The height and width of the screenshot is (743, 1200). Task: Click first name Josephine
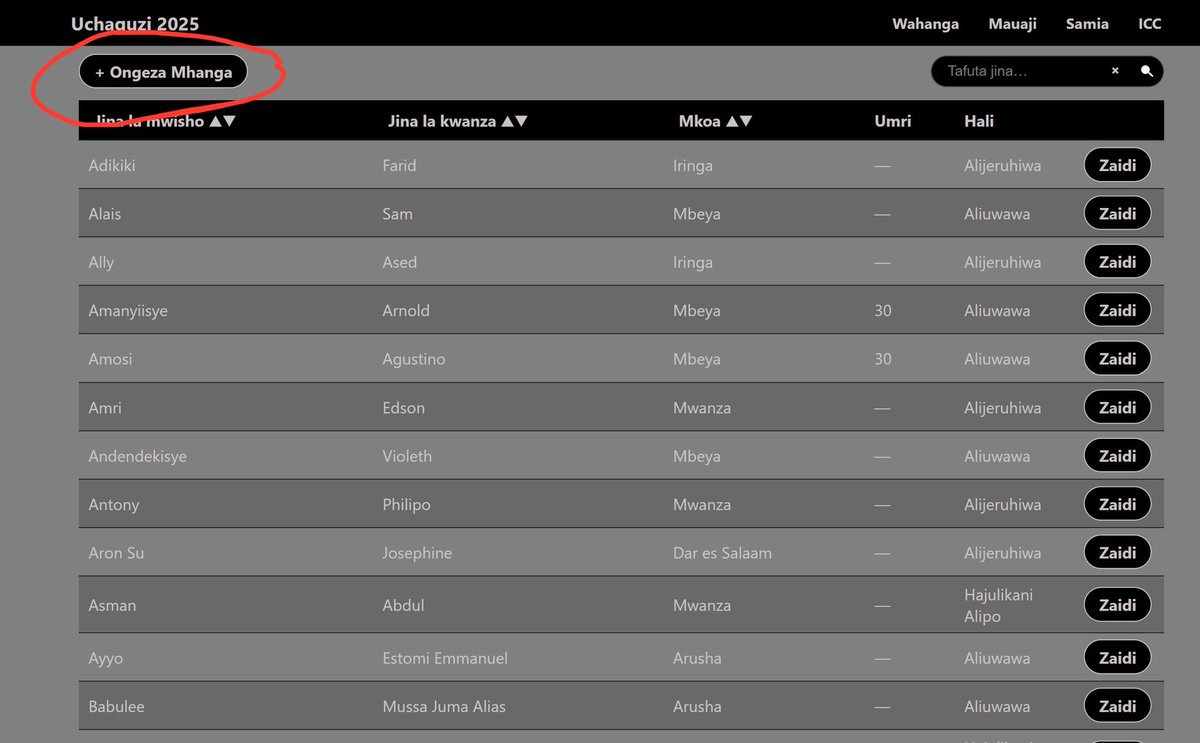[417, 553]
